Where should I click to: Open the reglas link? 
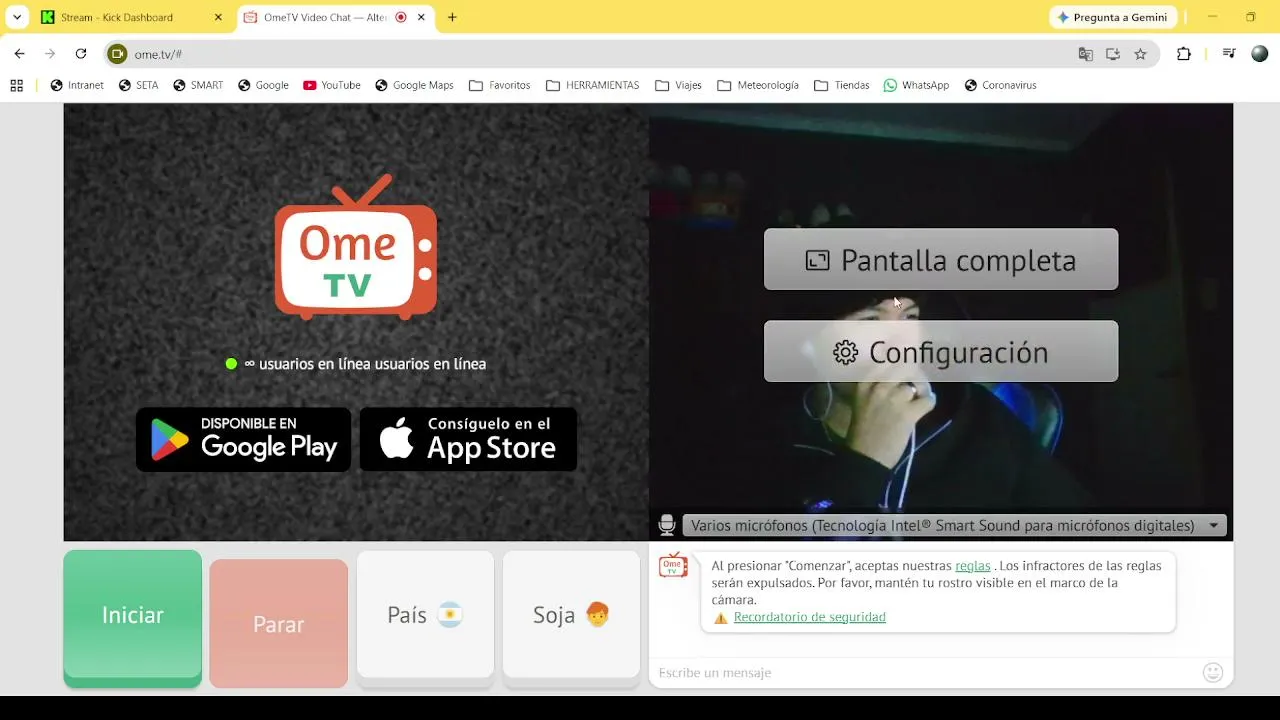click(973, 566)
